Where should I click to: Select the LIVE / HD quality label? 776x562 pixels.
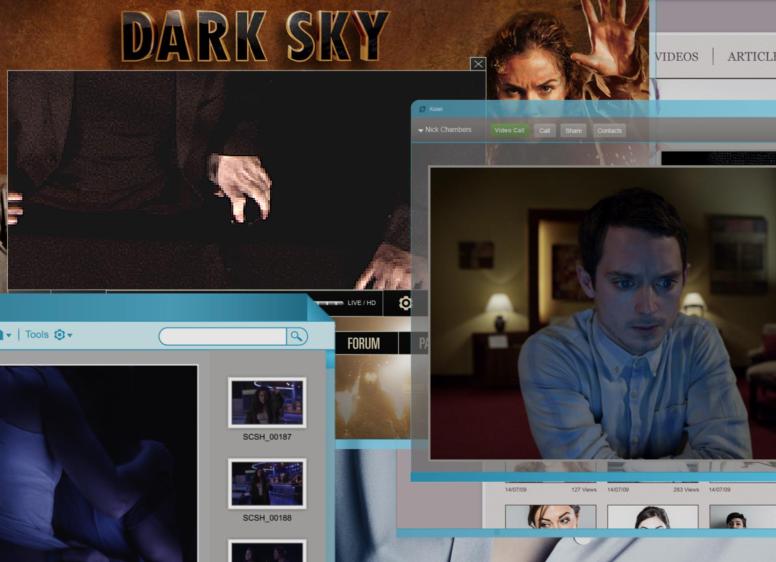pyautogui.click(x=361, y=303)
